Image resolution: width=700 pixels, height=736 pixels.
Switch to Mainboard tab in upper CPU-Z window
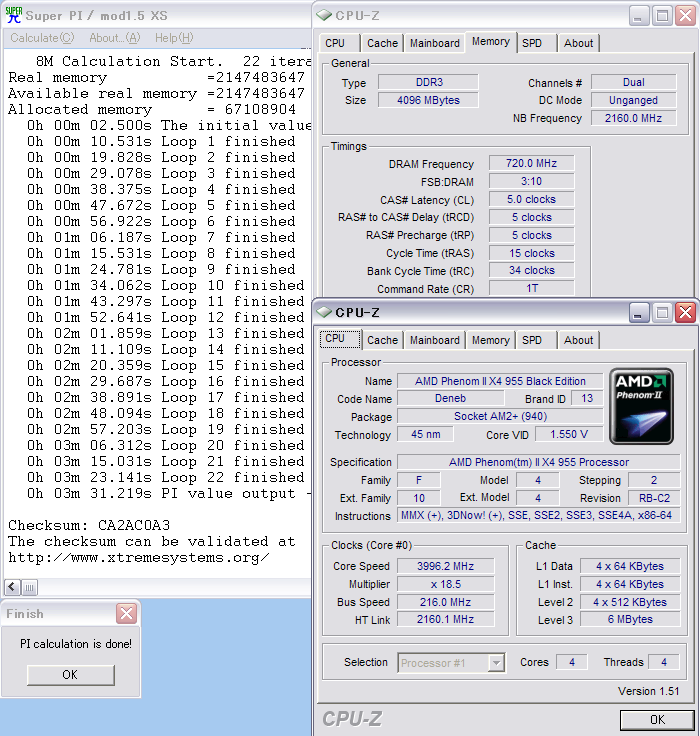(435, 43)
